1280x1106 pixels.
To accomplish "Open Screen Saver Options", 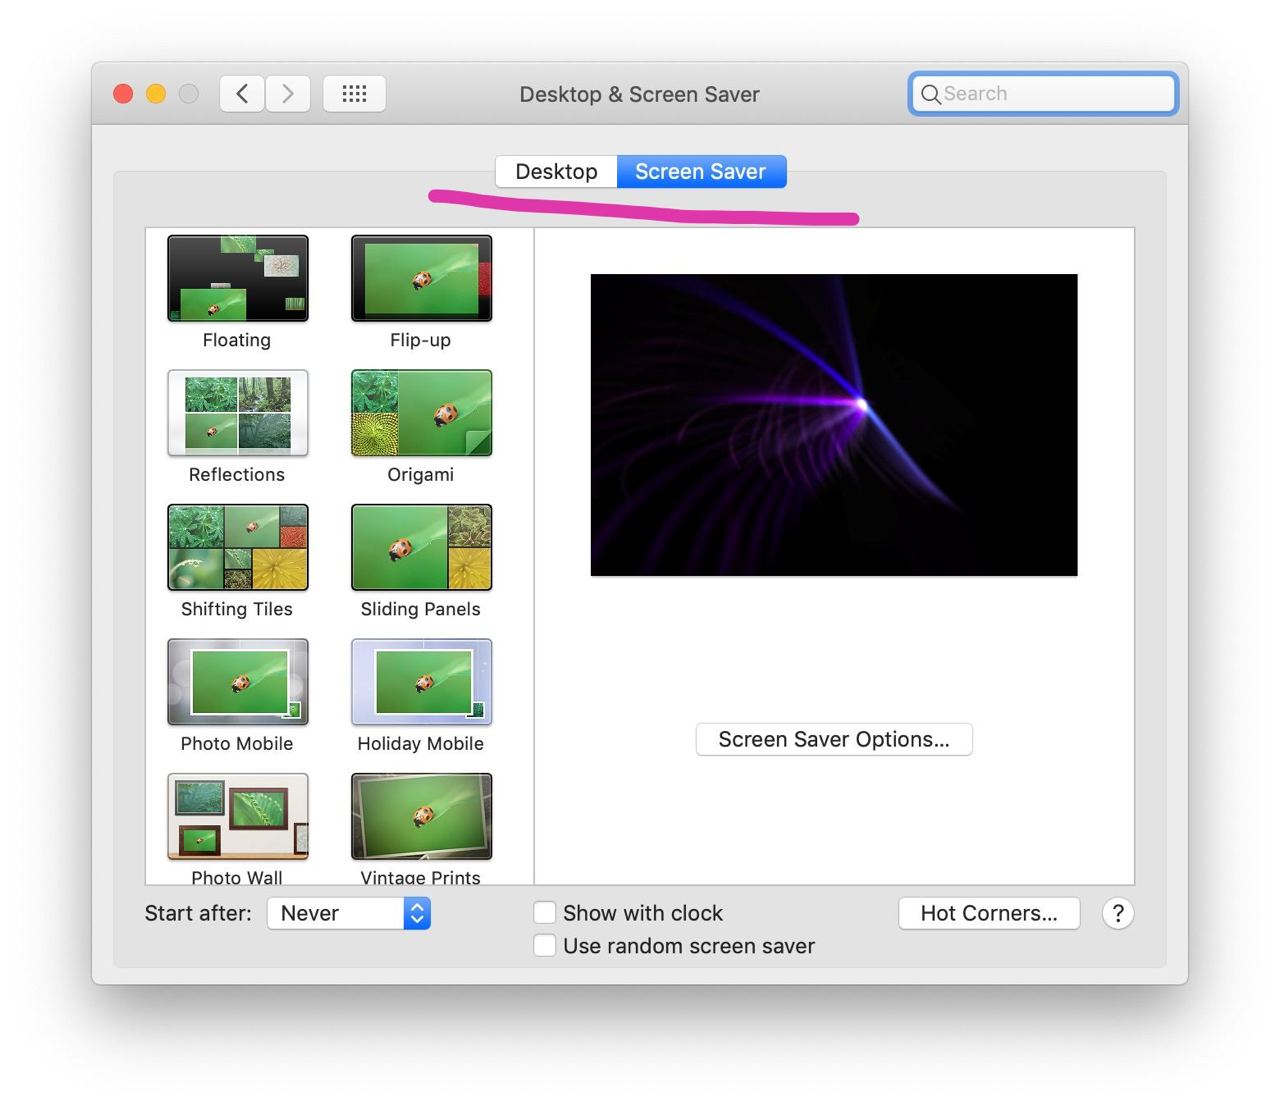I will tap(834, 739).
